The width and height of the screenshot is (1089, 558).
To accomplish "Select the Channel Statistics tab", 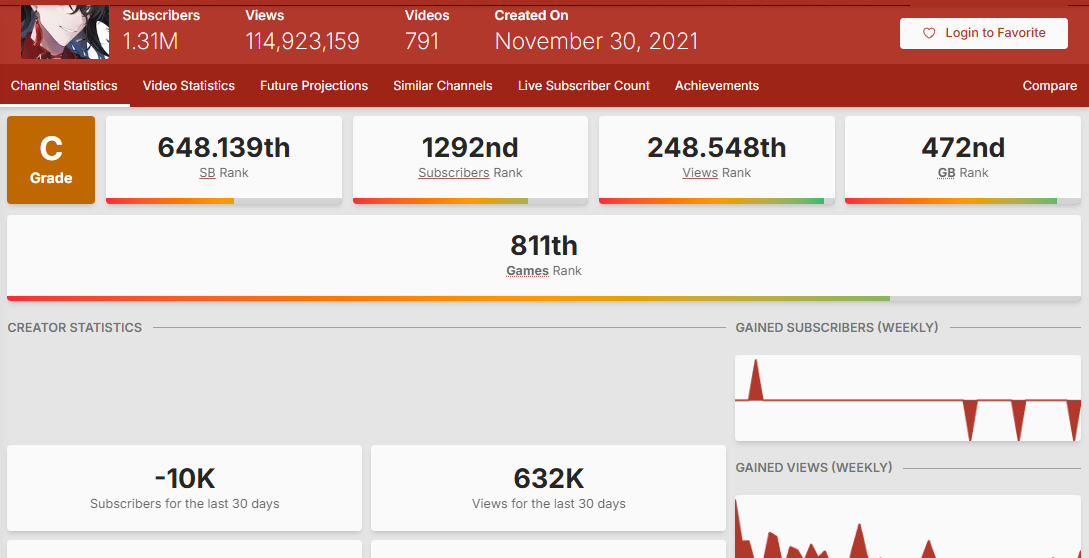I will [65, 85].
